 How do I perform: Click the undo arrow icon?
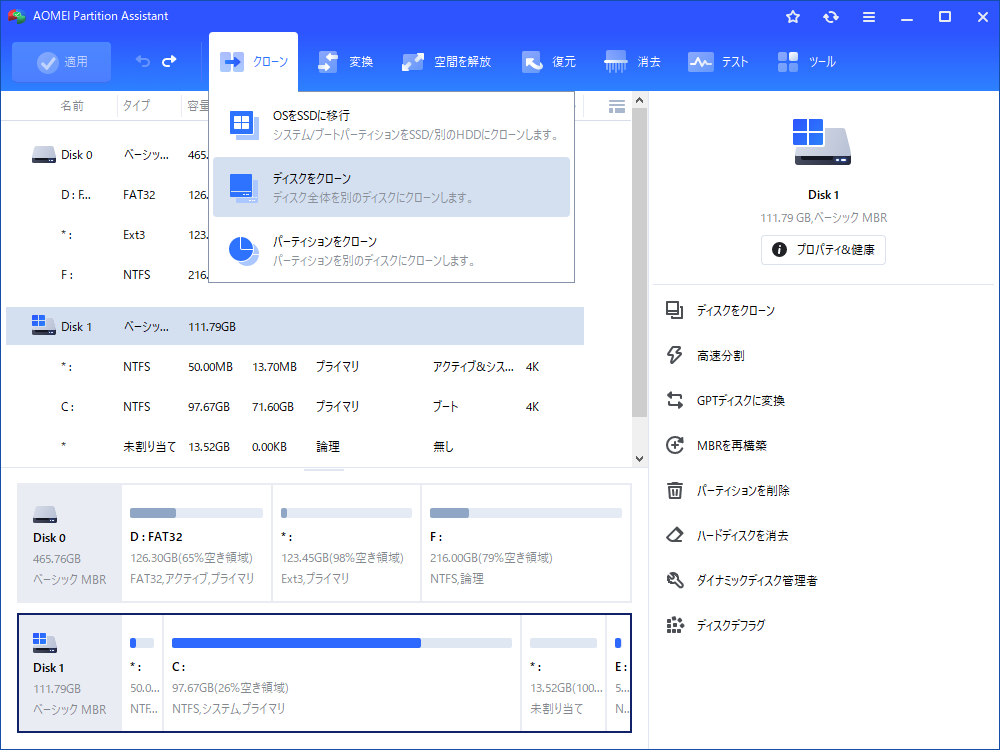pos(143,61)
